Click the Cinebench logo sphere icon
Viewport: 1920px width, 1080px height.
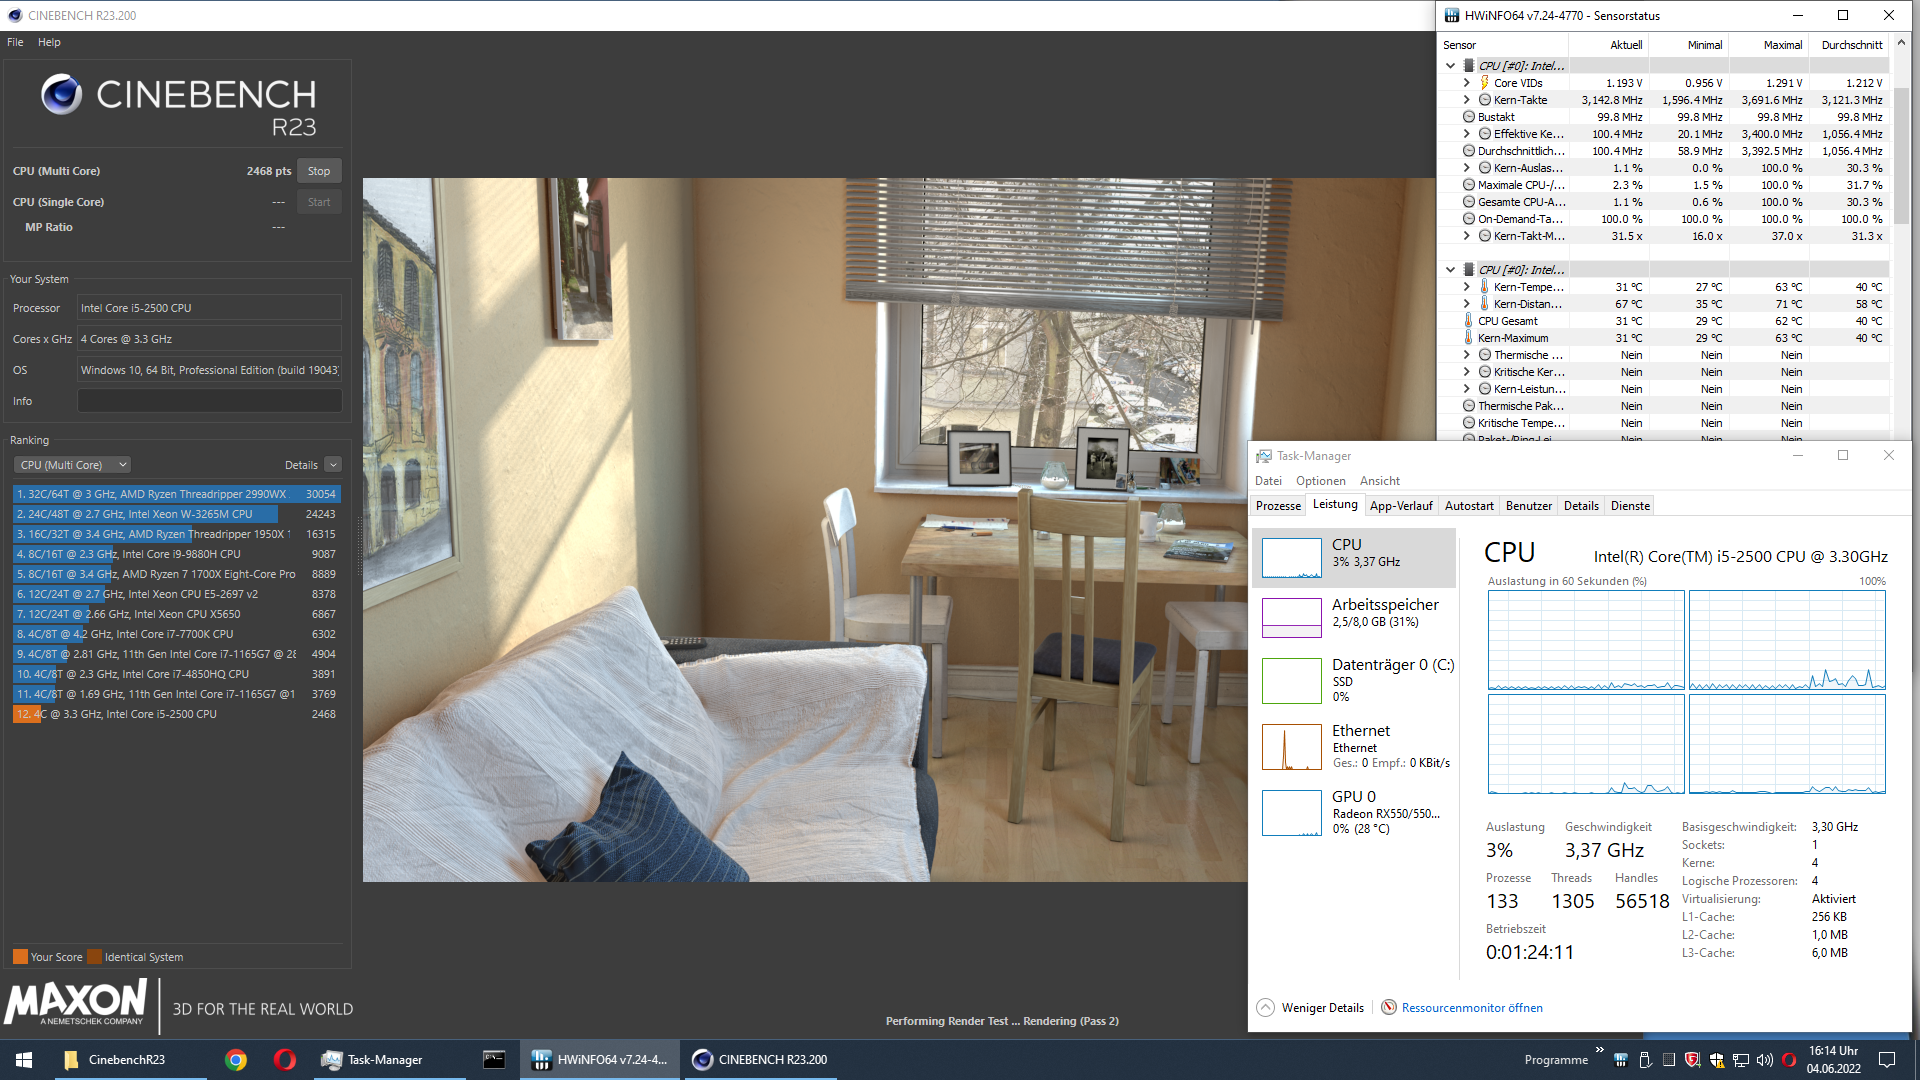[61, 95]
